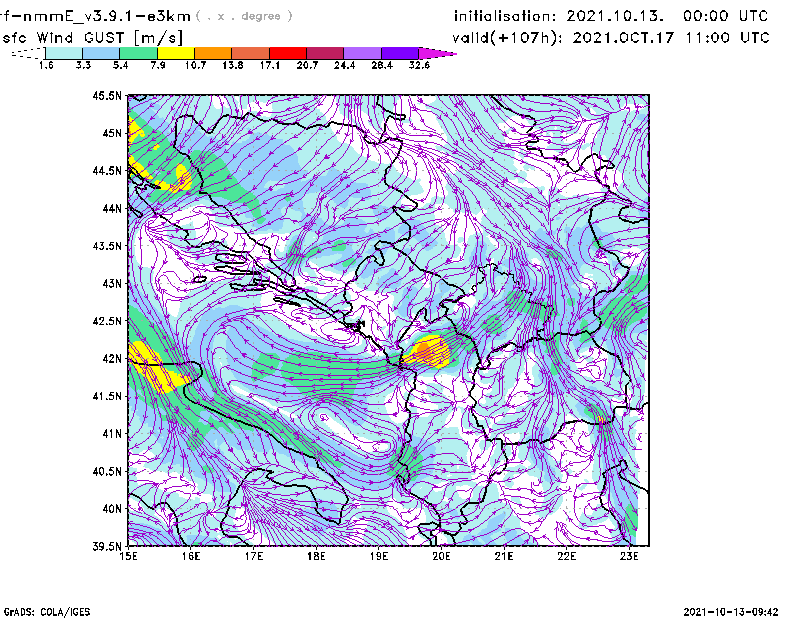Click the legend value "17.1"
This screenshot has height=618, width=800.
(x=269, y=65)
